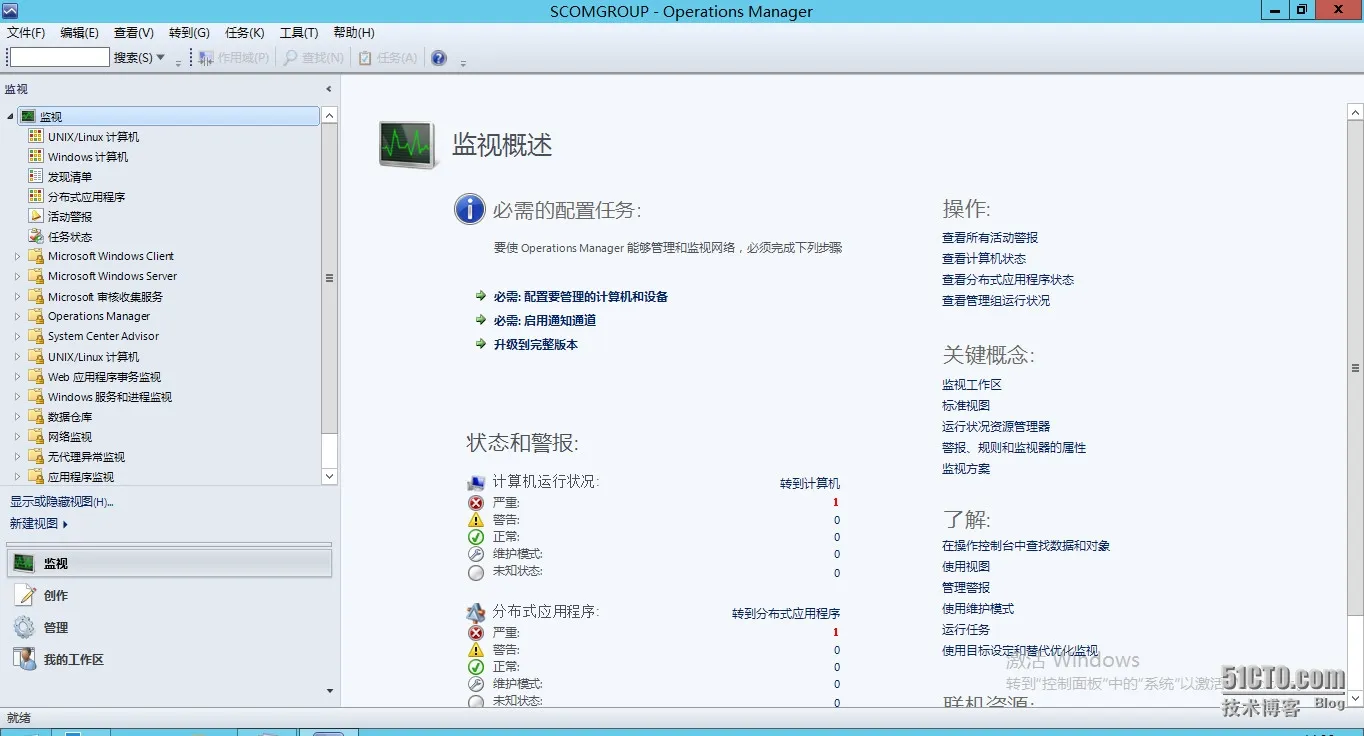The image size is (1364, 736).
Task: Open the 查看(V) menu
Action: [134, 33]
